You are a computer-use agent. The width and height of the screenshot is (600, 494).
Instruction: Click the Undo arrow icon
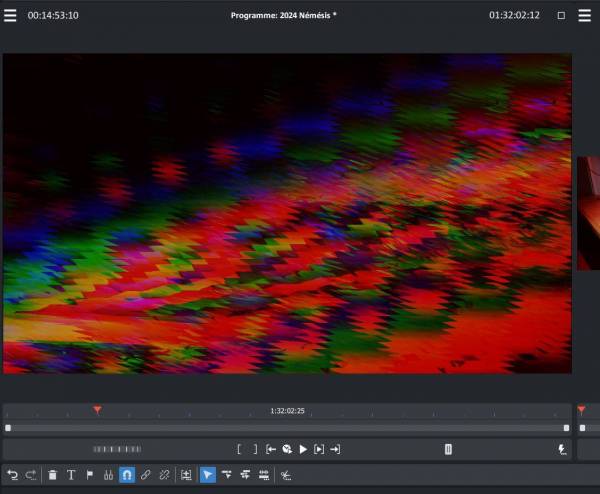click(12, 475)
